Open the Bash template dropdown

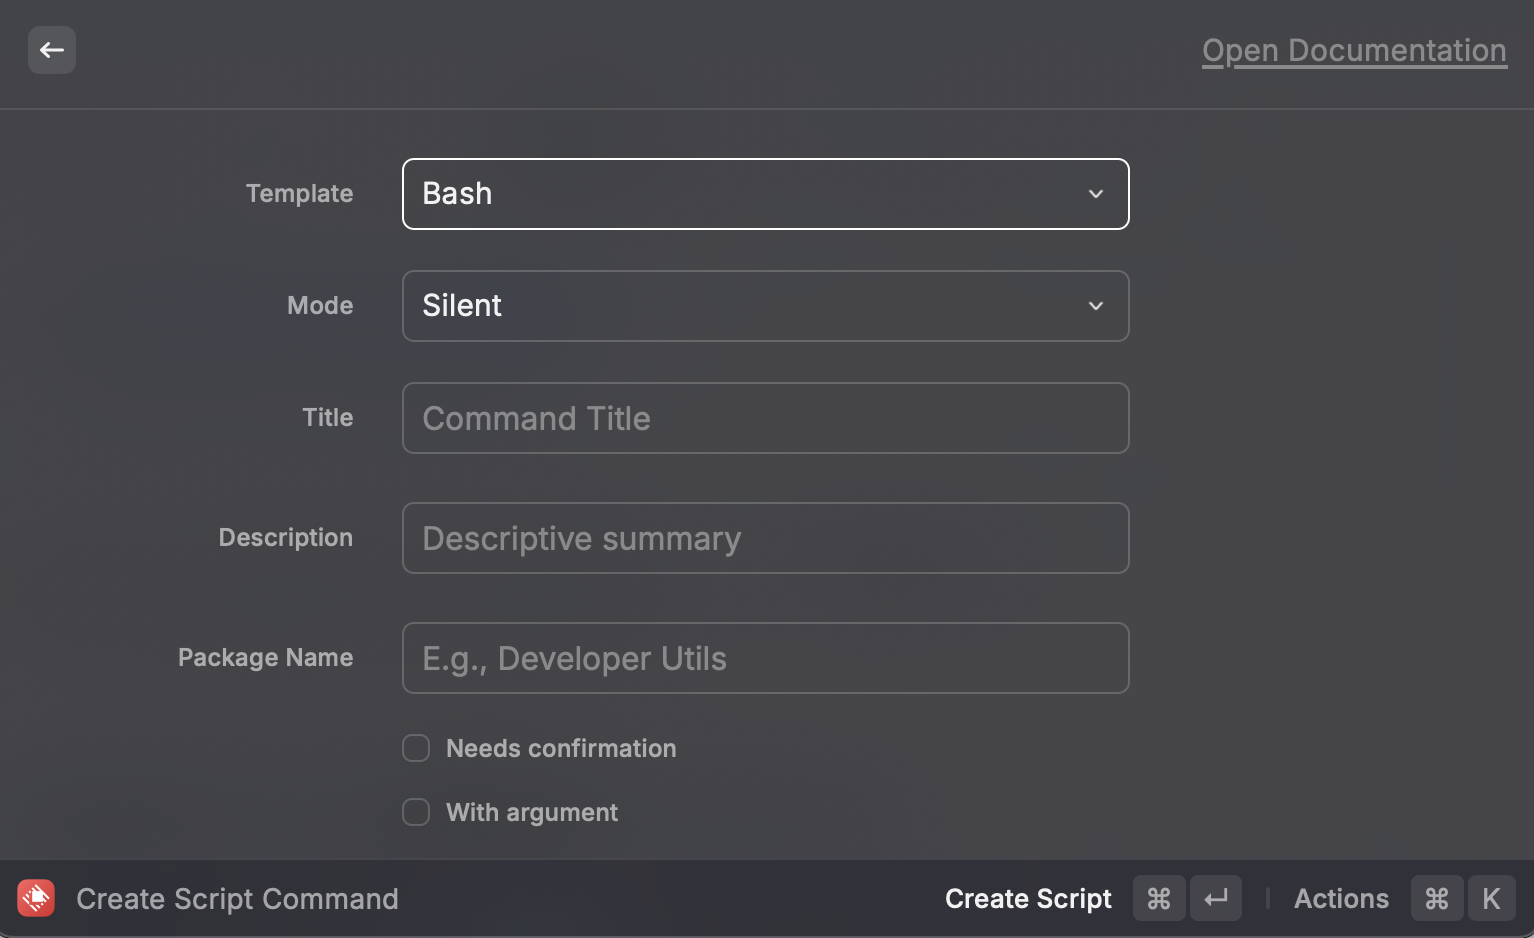(x=765, y=194)
